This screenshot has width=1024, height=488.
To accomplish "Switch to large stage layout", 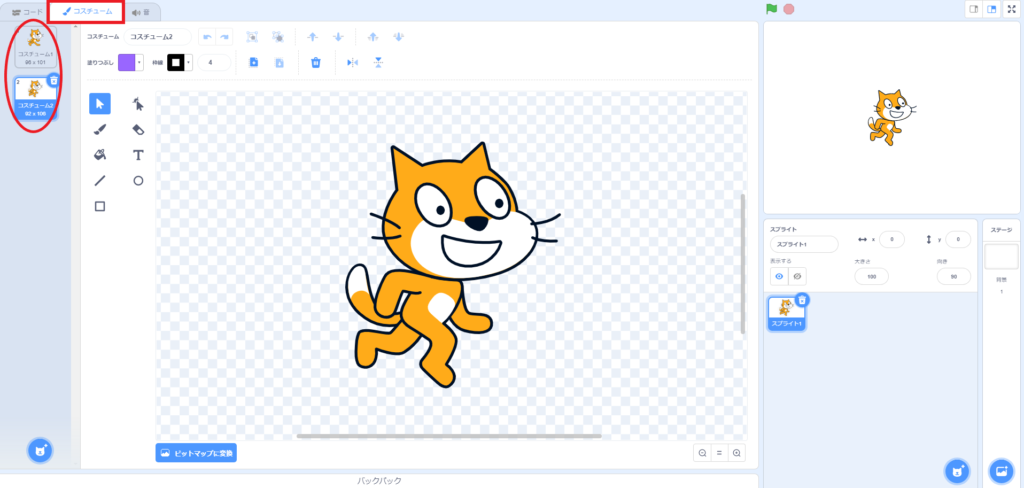I will click(x=992, y=9).
